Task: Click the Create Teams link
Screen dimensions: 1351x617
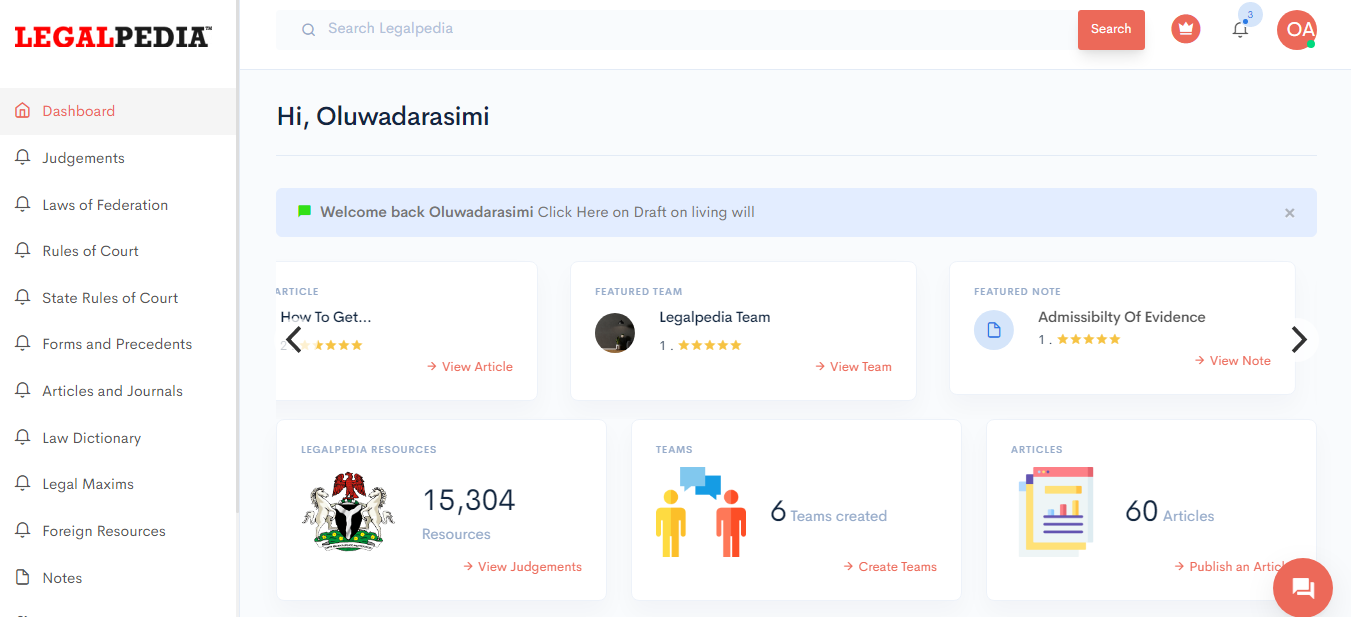Action: (x=890, y=567)
